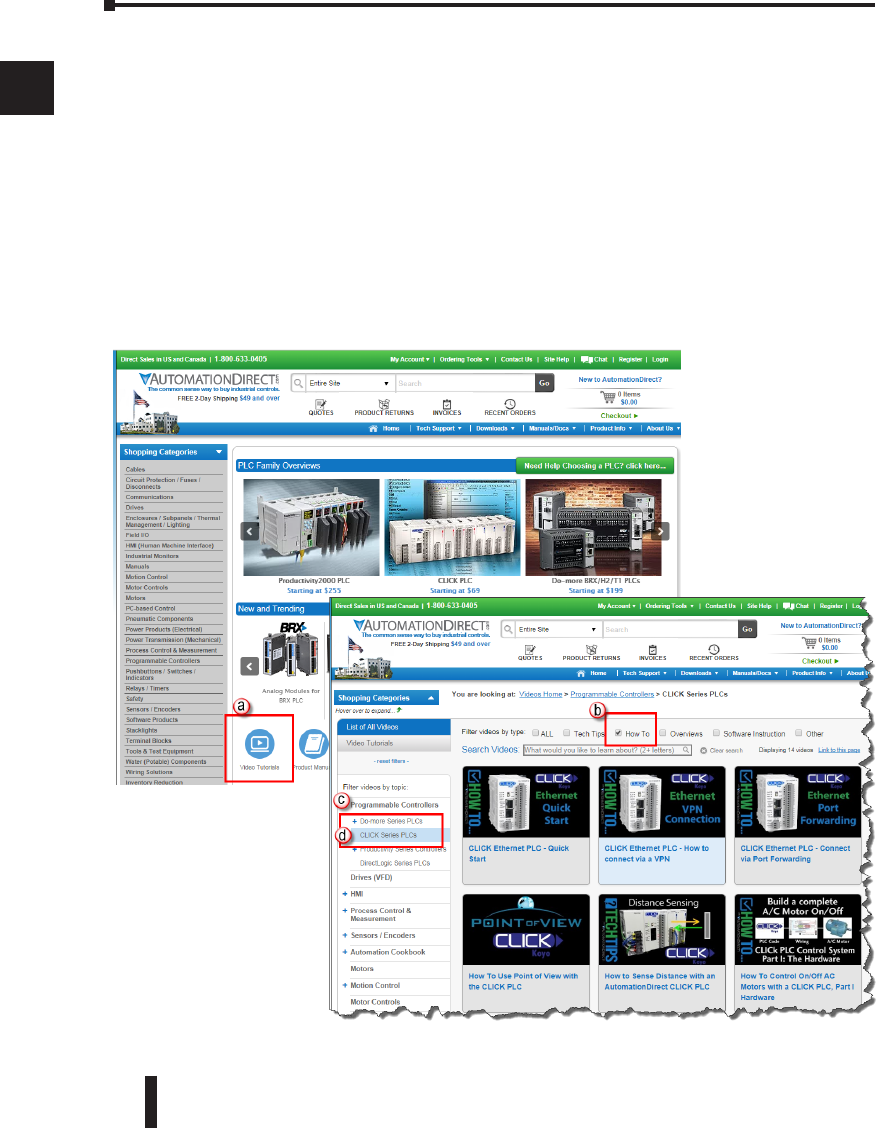
Task: Click next arrow in PLC Family Overviews carousel
Action: coord(661,531)
